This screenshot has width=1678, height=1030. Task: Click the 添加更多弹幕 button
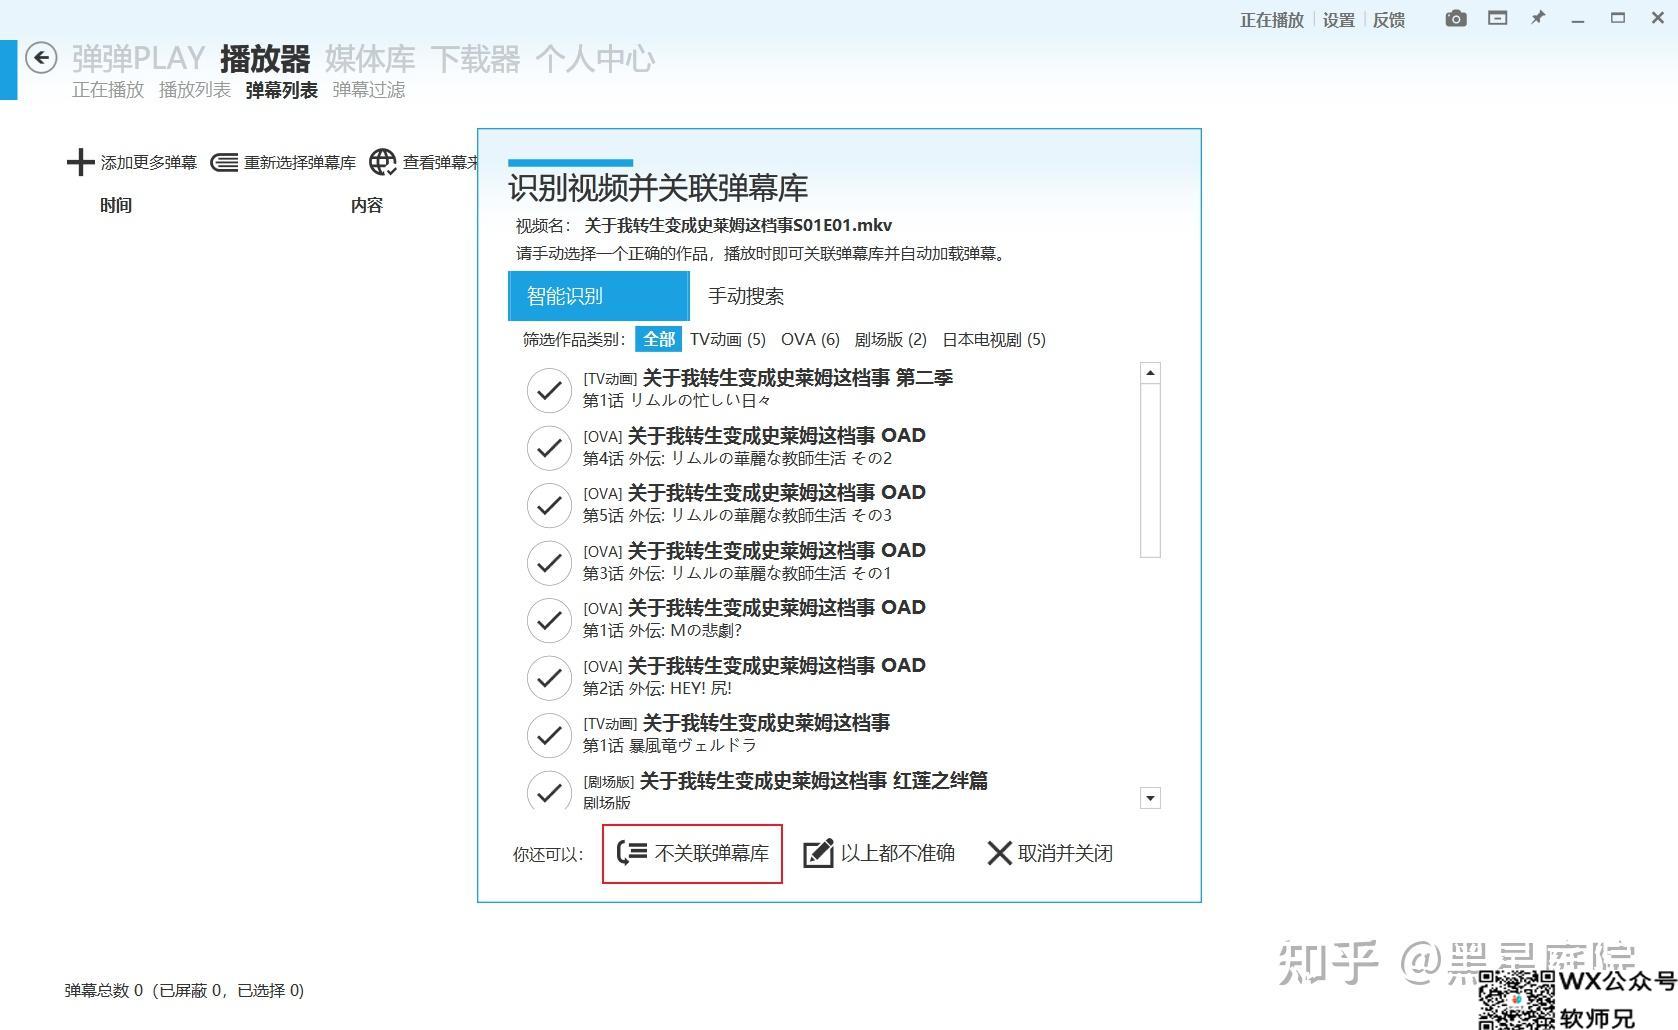[x=132, y=162]
